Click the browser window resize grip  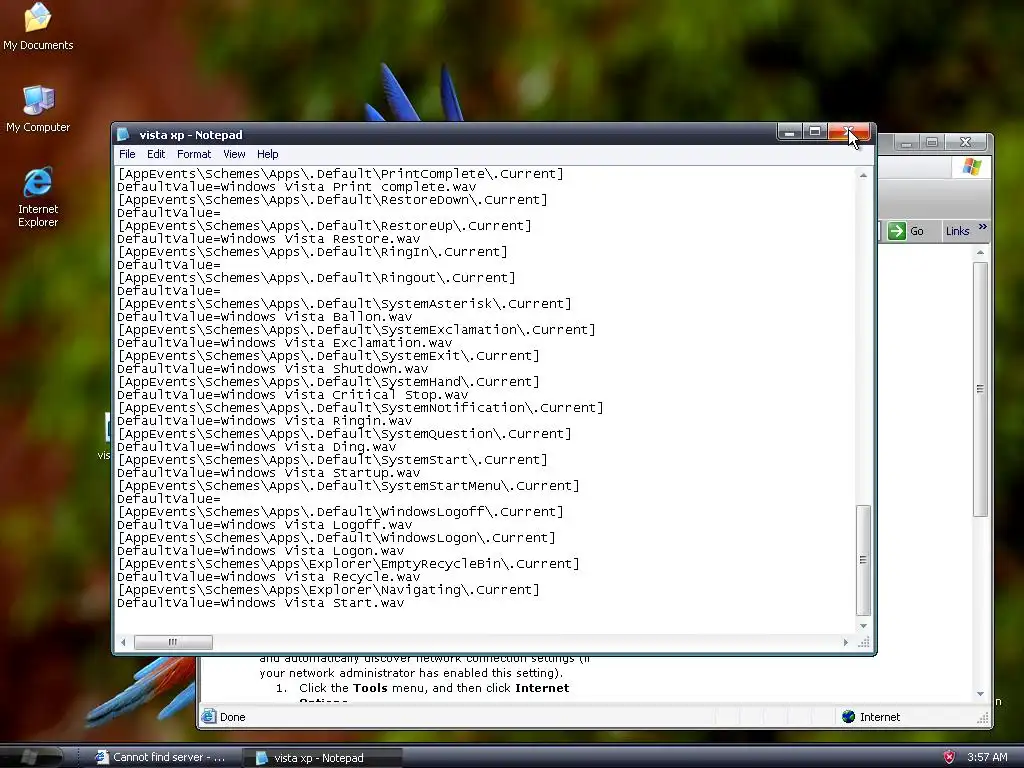983,718
